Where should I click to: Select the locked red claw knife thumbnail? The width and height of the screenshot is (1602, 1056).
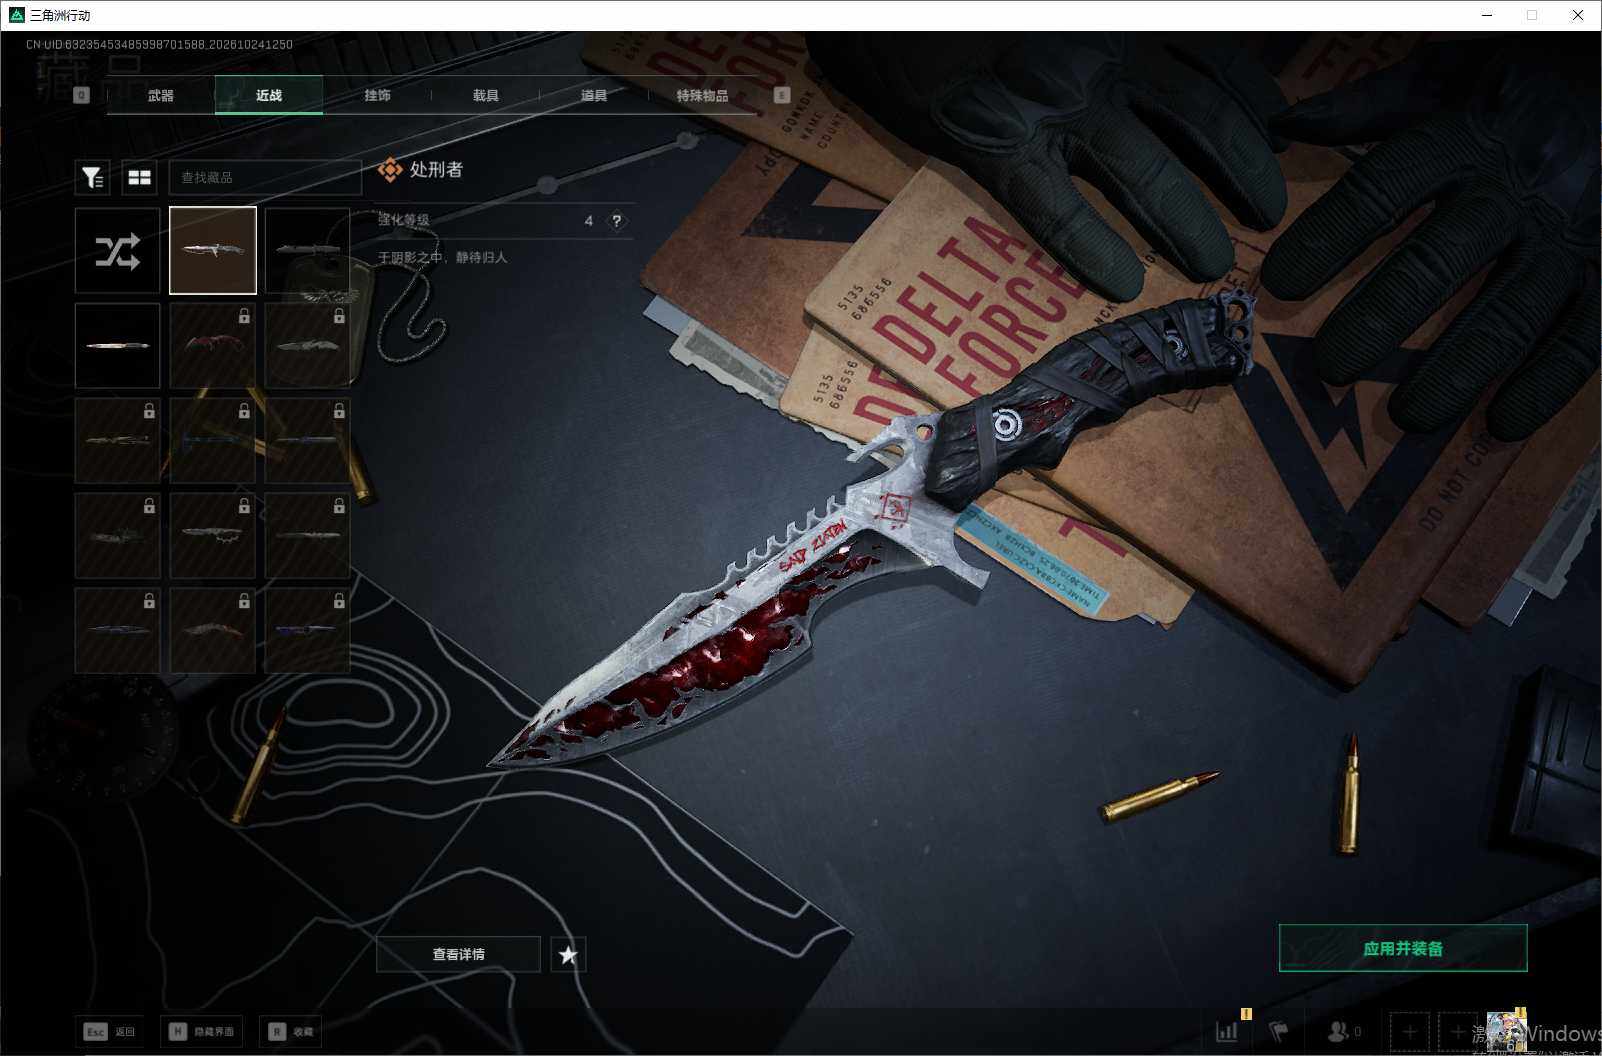click(212, 346)
